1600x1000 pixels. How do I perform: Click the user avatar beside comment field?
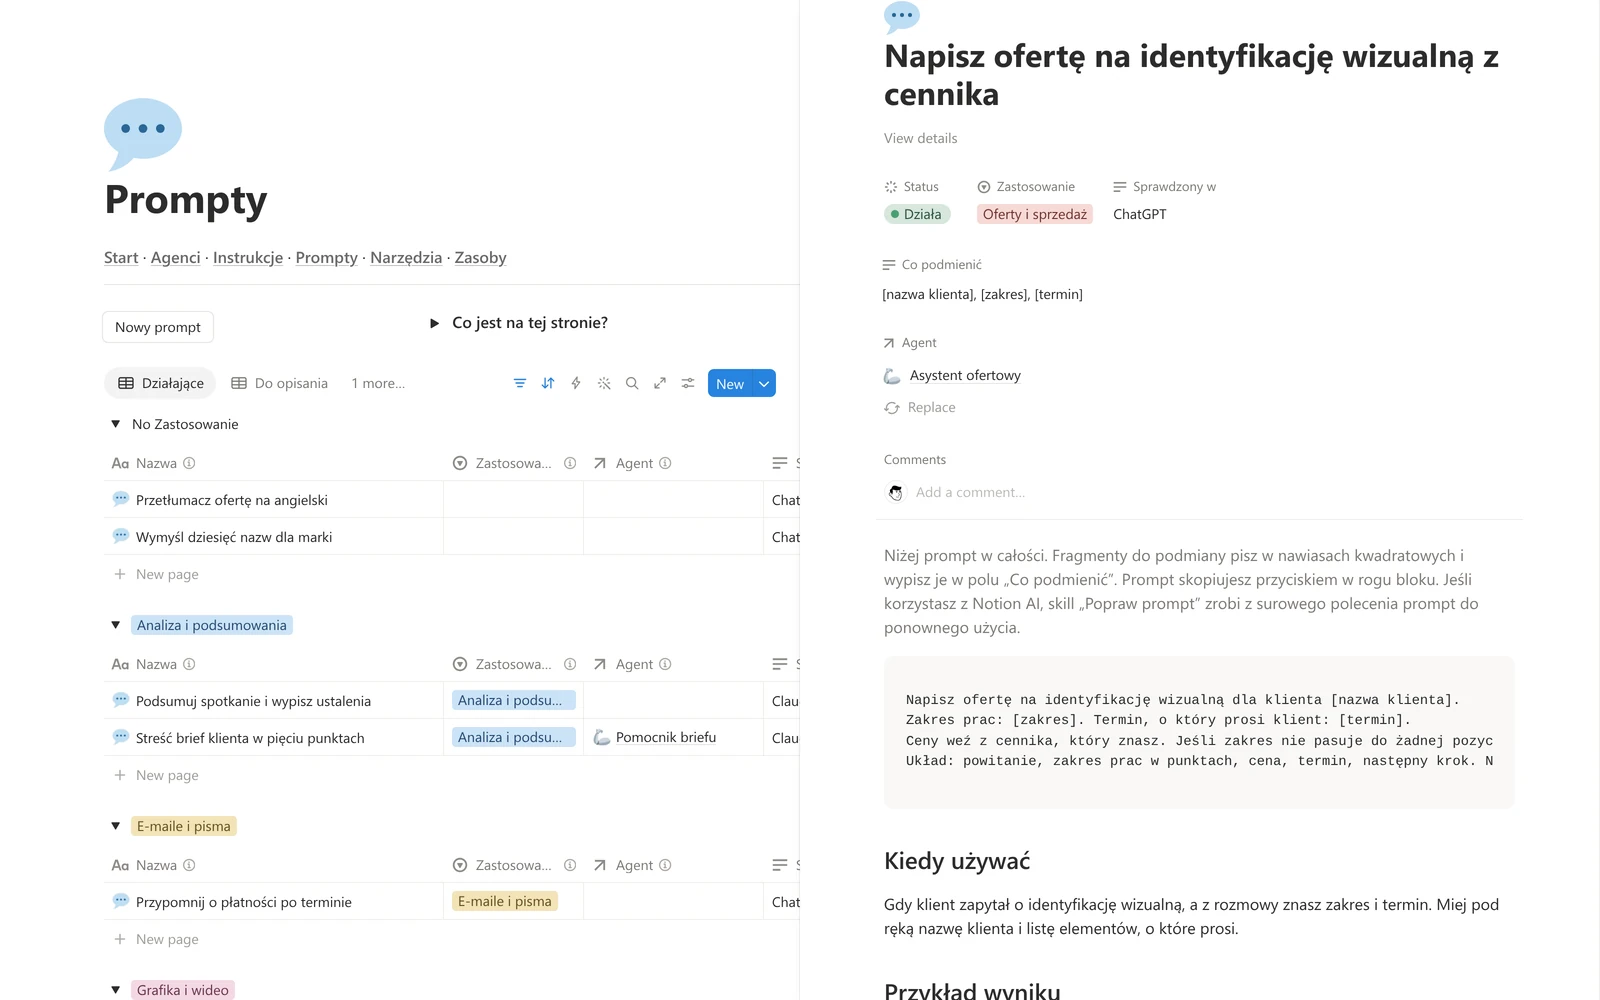click(895, 492)
